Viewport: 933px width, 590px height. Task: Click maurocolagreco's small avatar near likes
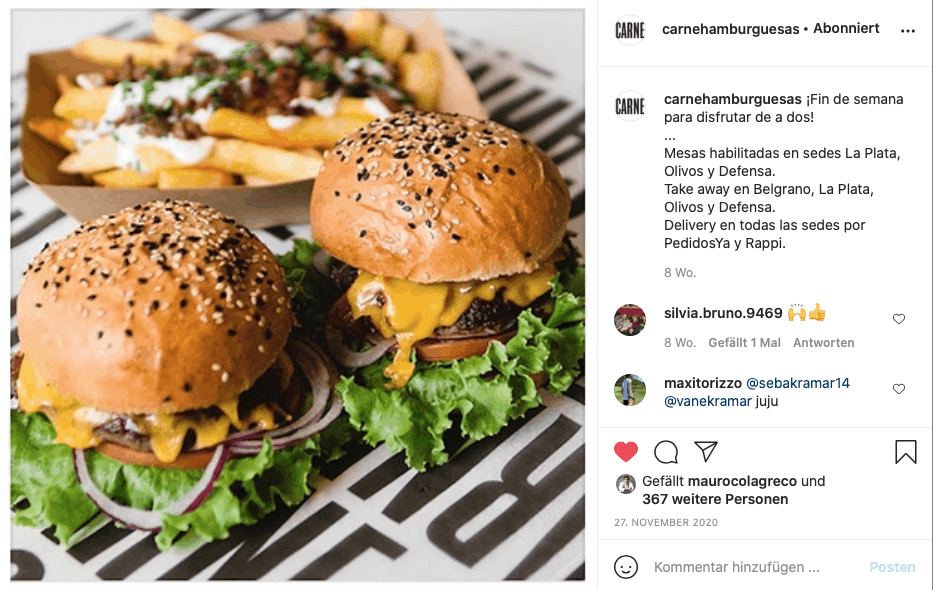coord(625,484)
